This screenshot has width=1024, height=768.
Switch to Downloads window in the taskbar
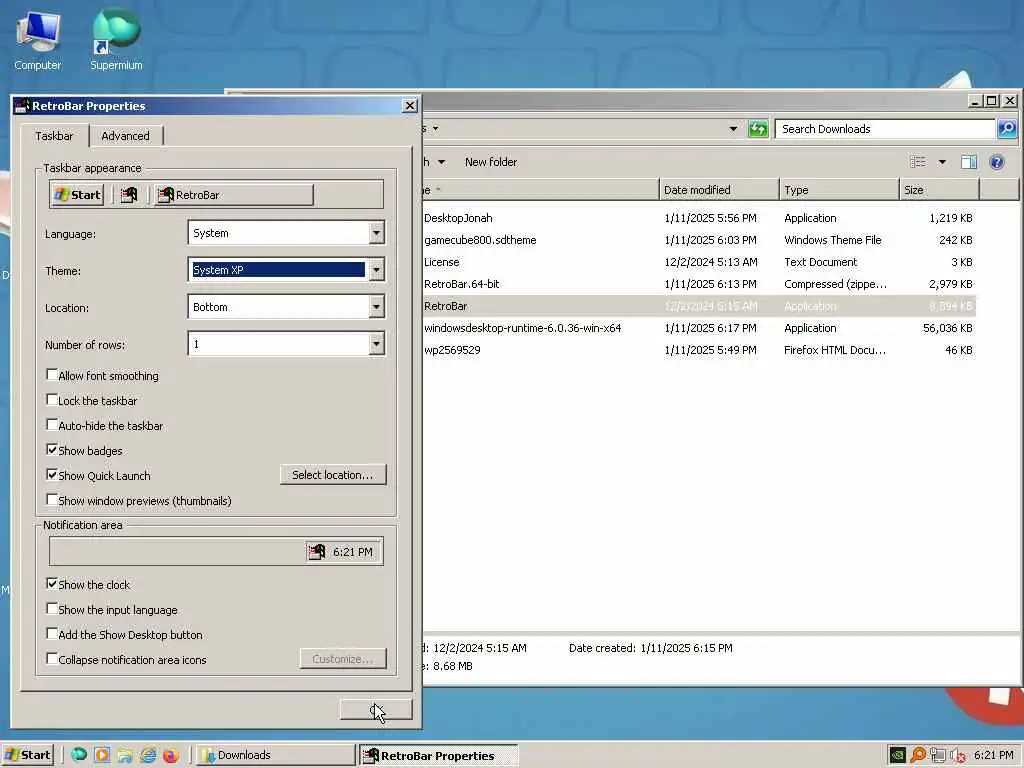[276, 755]
